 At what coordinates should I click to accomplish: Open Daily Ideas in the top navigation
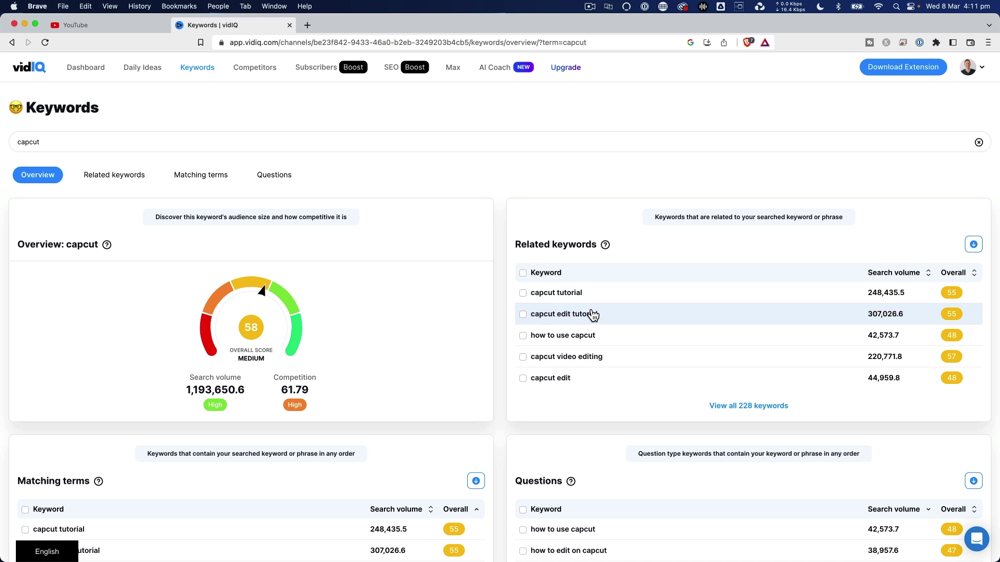[x=142, y=67]
